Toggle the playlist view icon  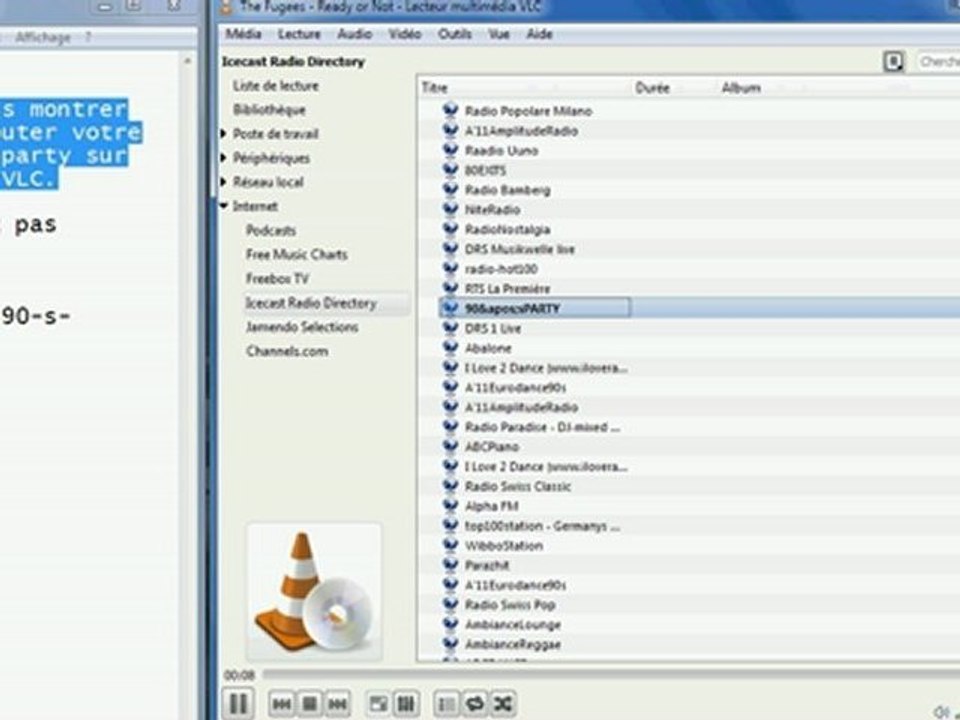point(446,703)
